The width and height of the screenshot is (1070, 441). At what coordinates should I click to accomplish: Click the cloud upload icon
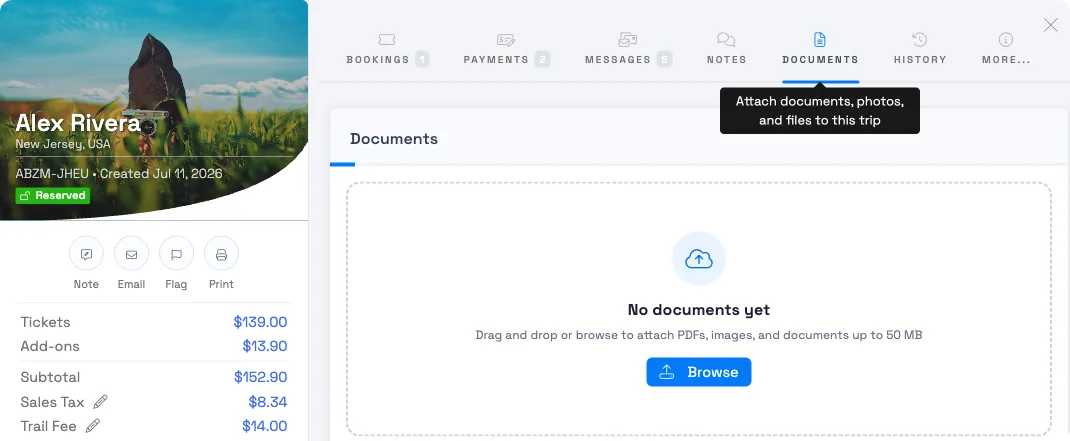click(699, 258)
